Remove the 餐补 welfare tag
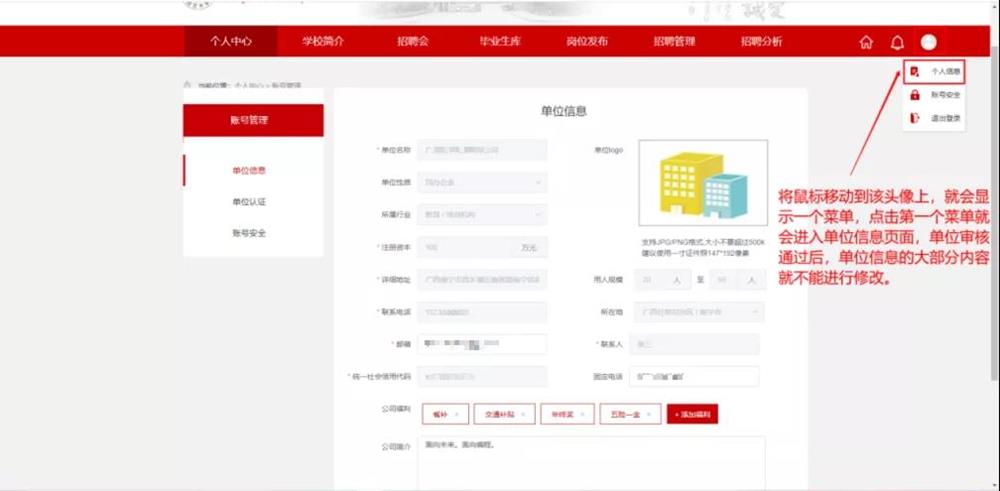This screenshot has height=491, width=1000. click(456, 414)
